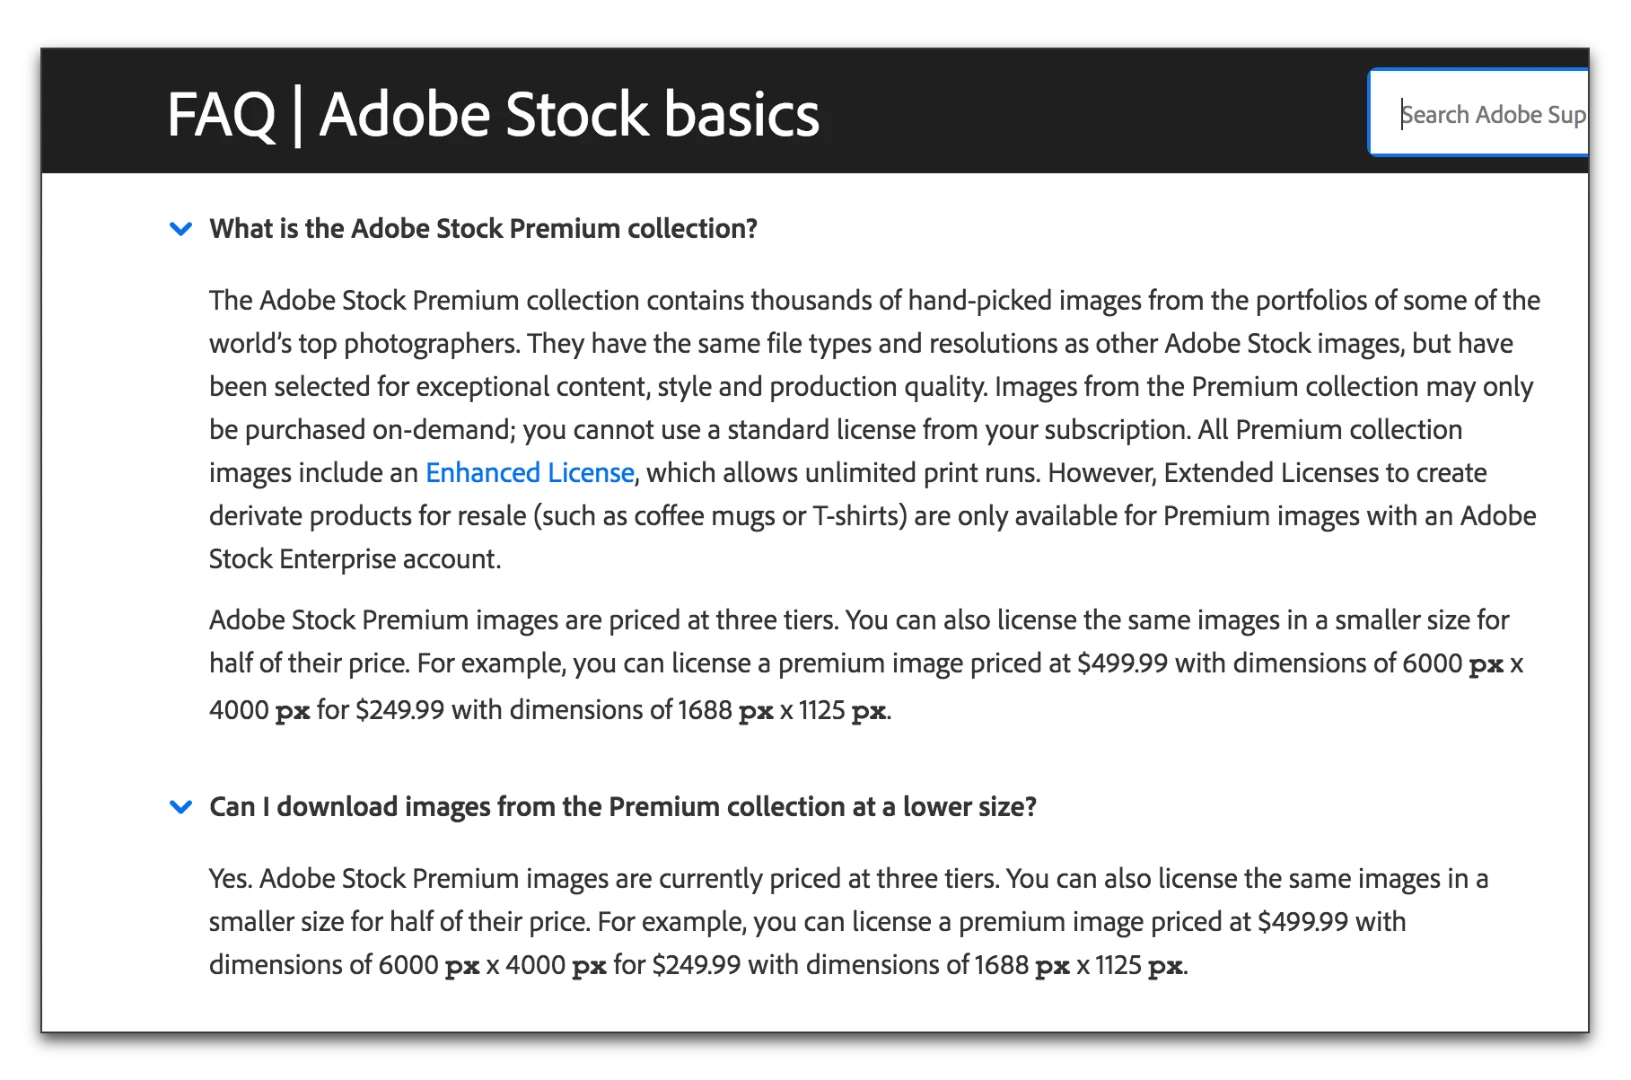Click the text 'world's top photographers'

pos(363,344)
